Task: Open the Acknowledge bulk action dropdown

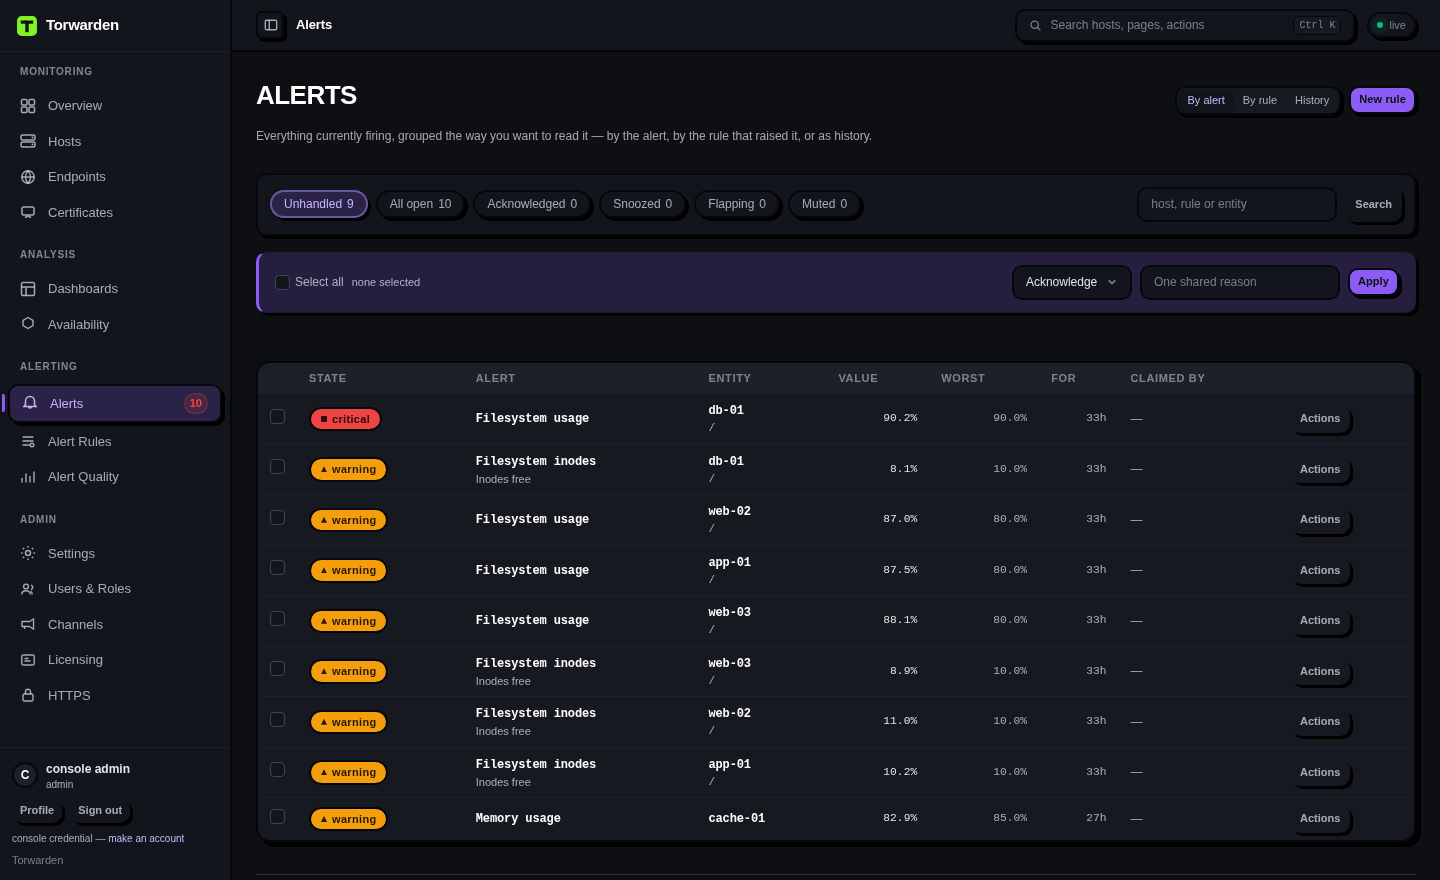Action: [1071, 282]
